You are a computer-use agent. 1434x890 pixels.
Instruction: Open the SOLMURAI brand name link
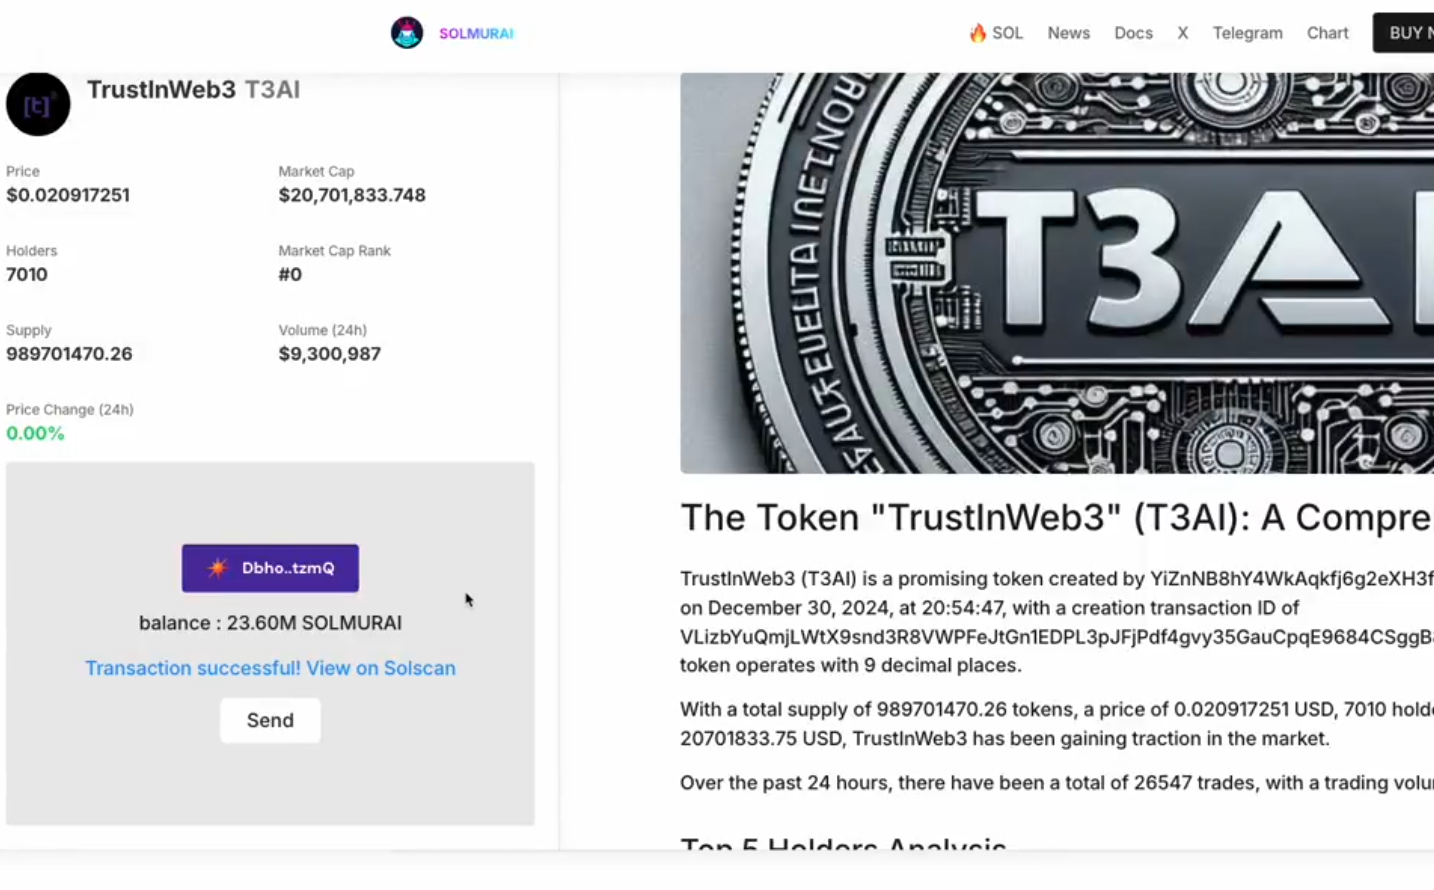tap(476, 33)
